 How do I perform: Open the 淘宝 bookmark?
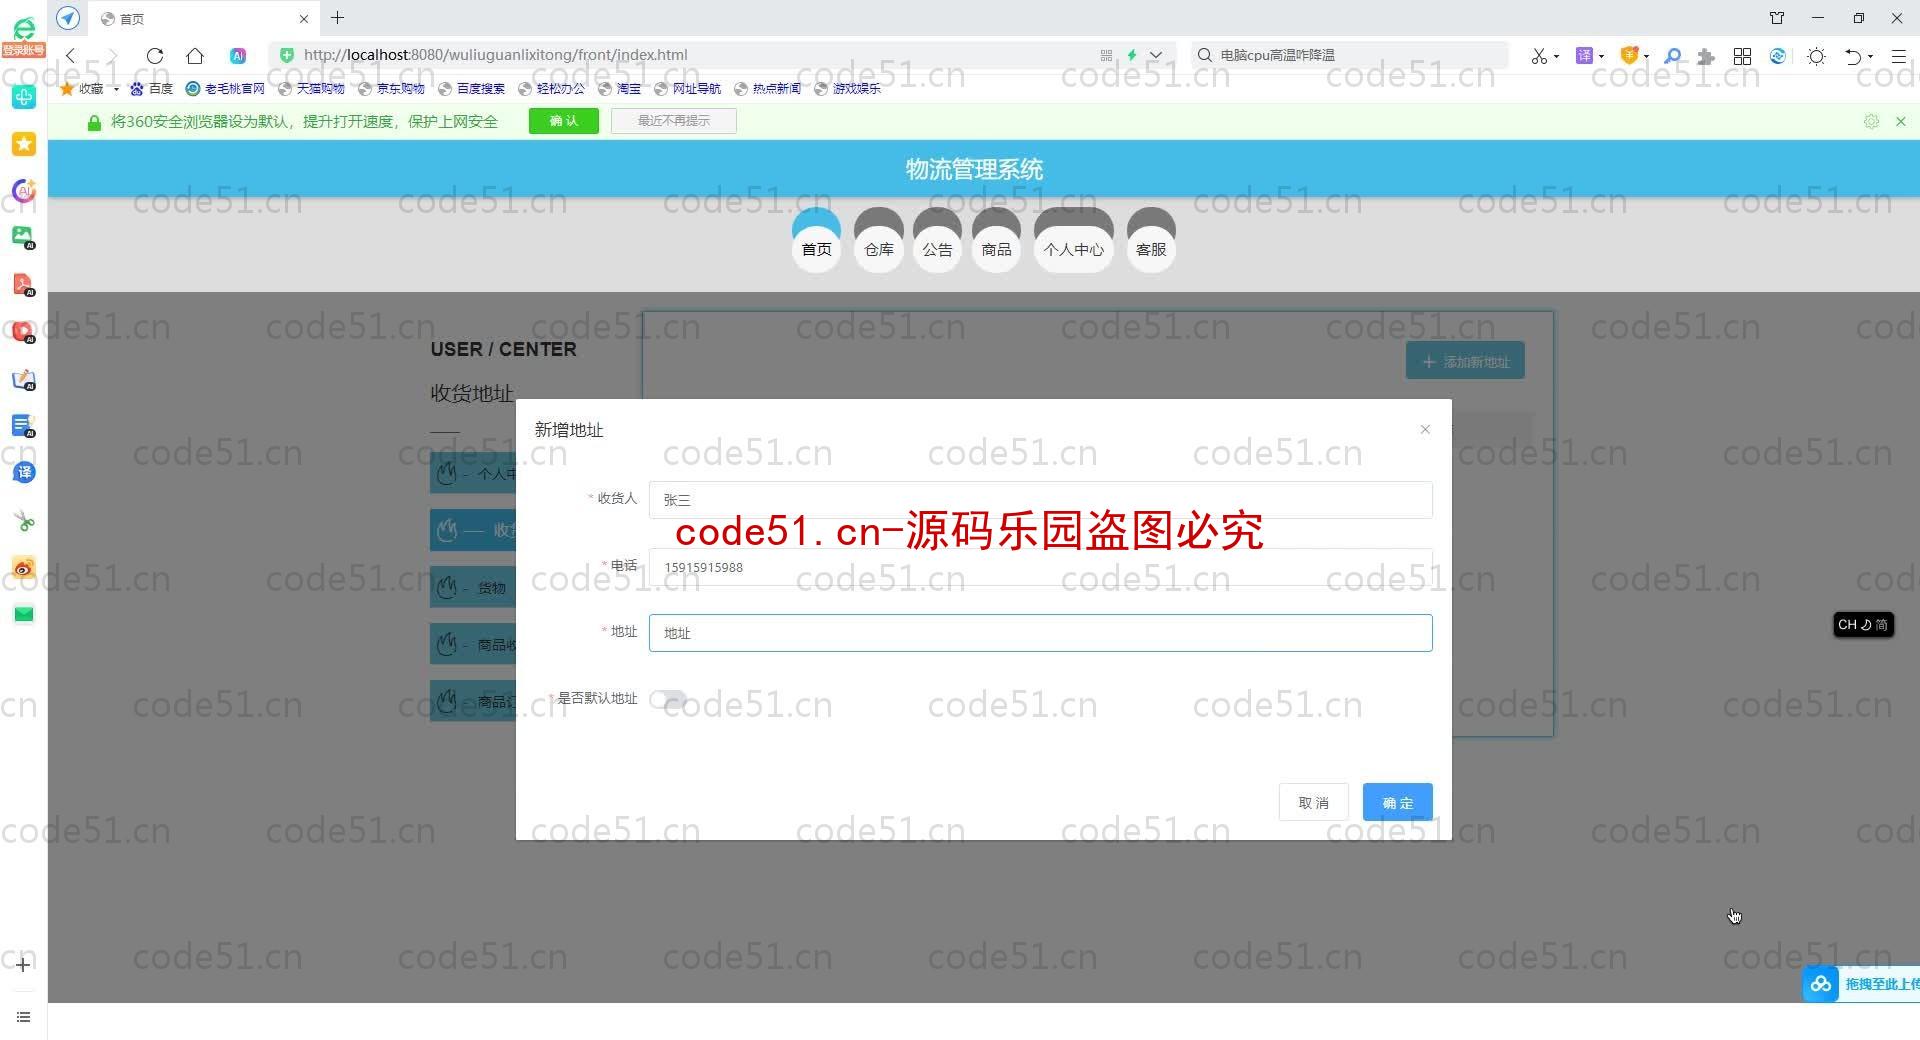pyautogui.click(x=619, y=89)
